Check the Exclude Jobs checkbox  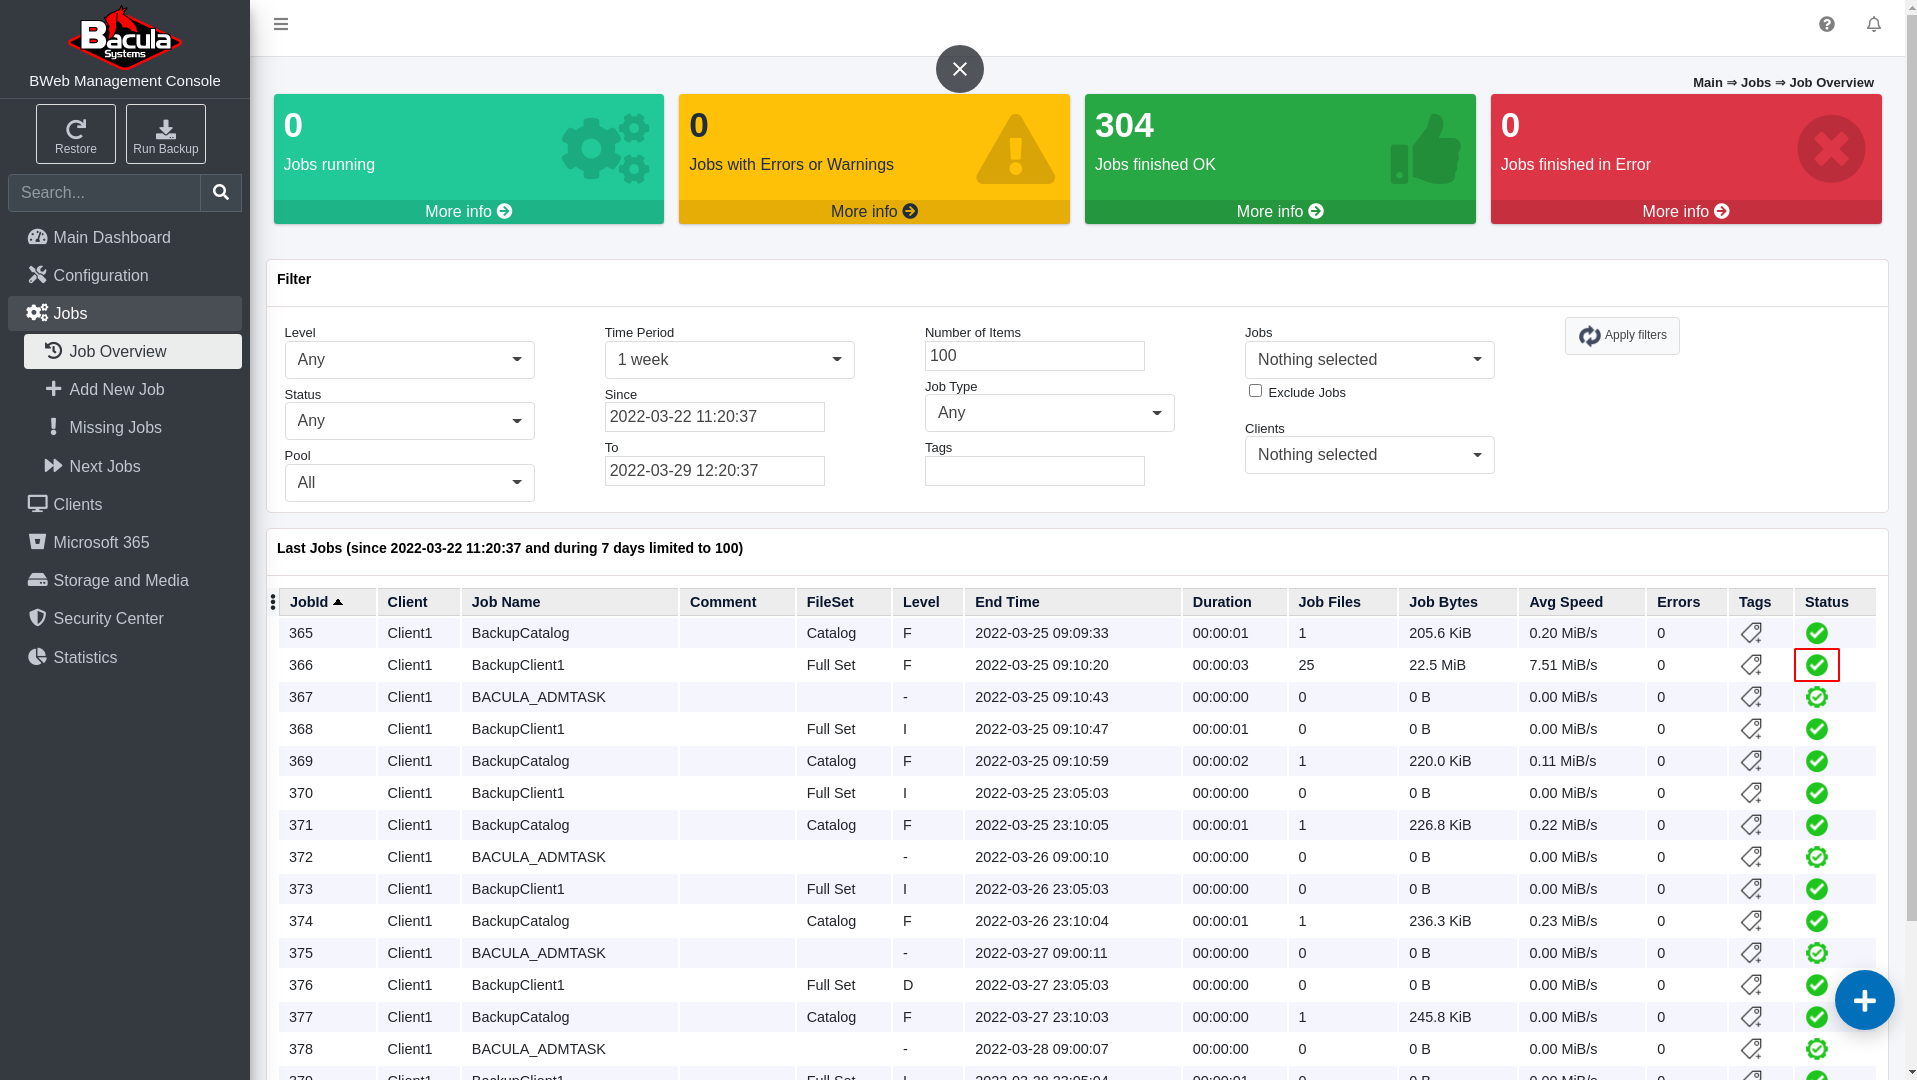coord(1255,391)
